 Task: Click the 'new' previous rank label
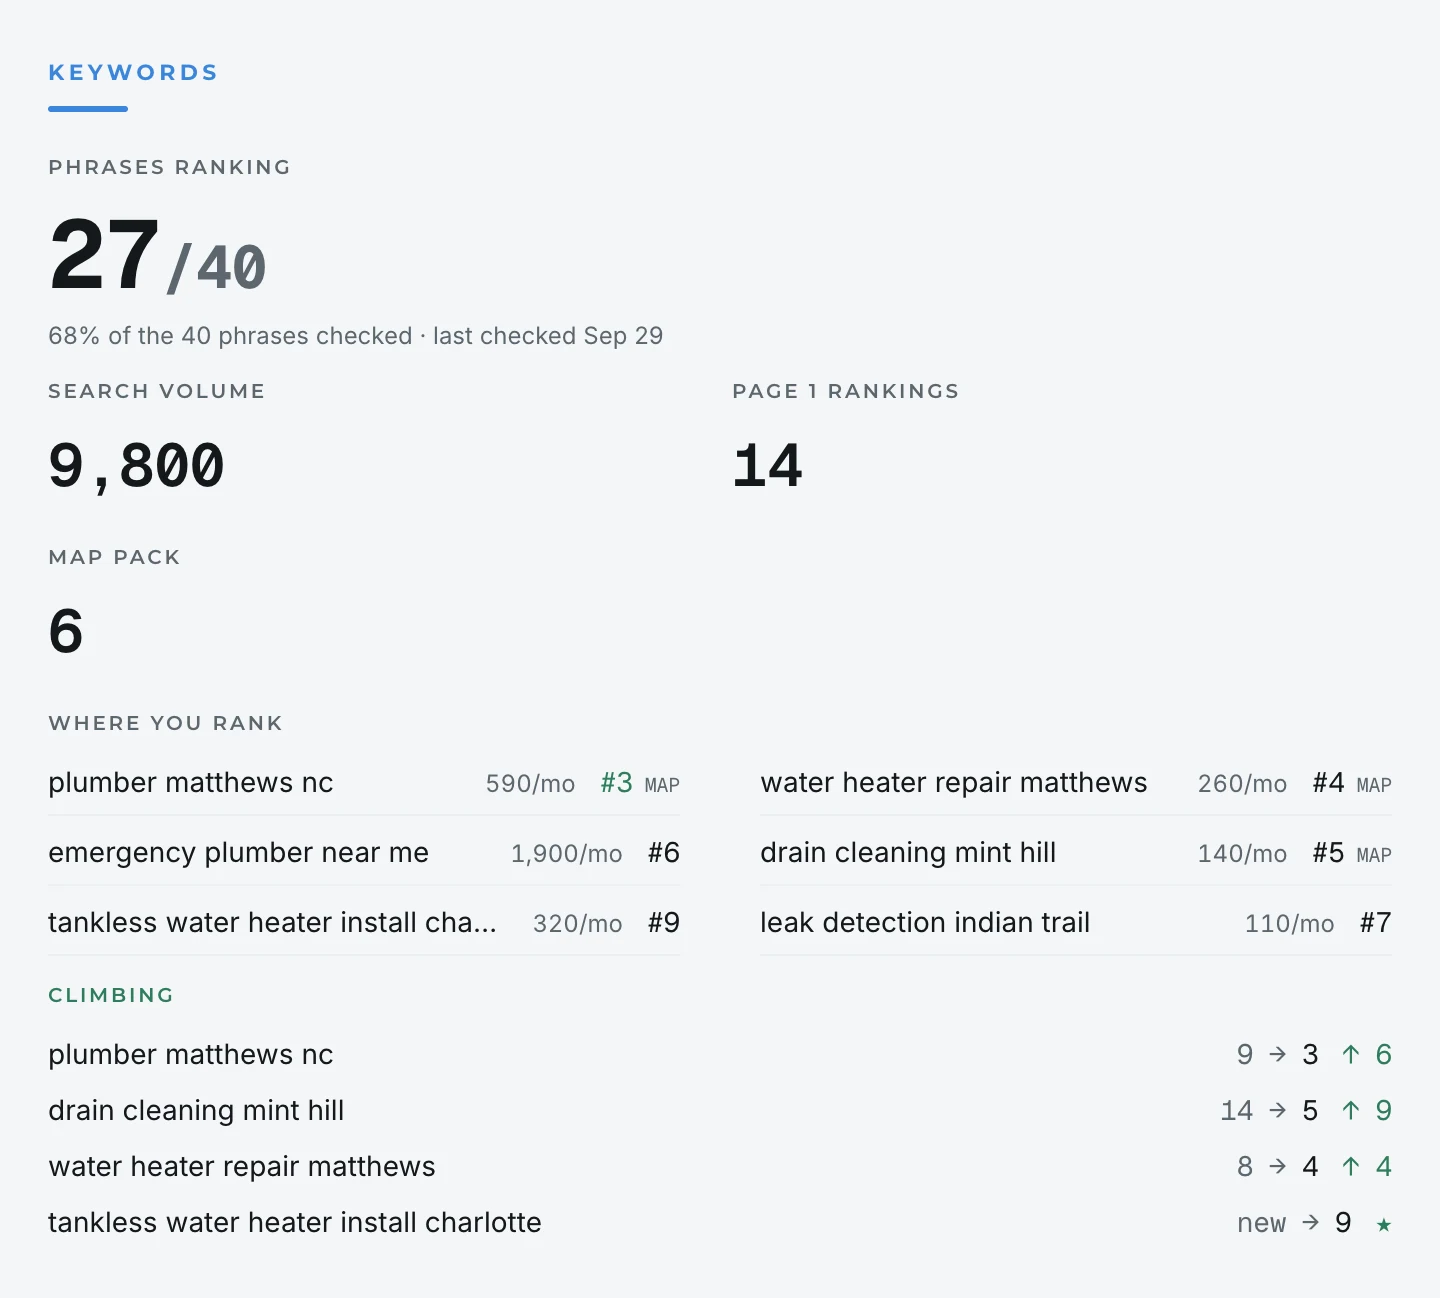(x=1261, y=1223)
